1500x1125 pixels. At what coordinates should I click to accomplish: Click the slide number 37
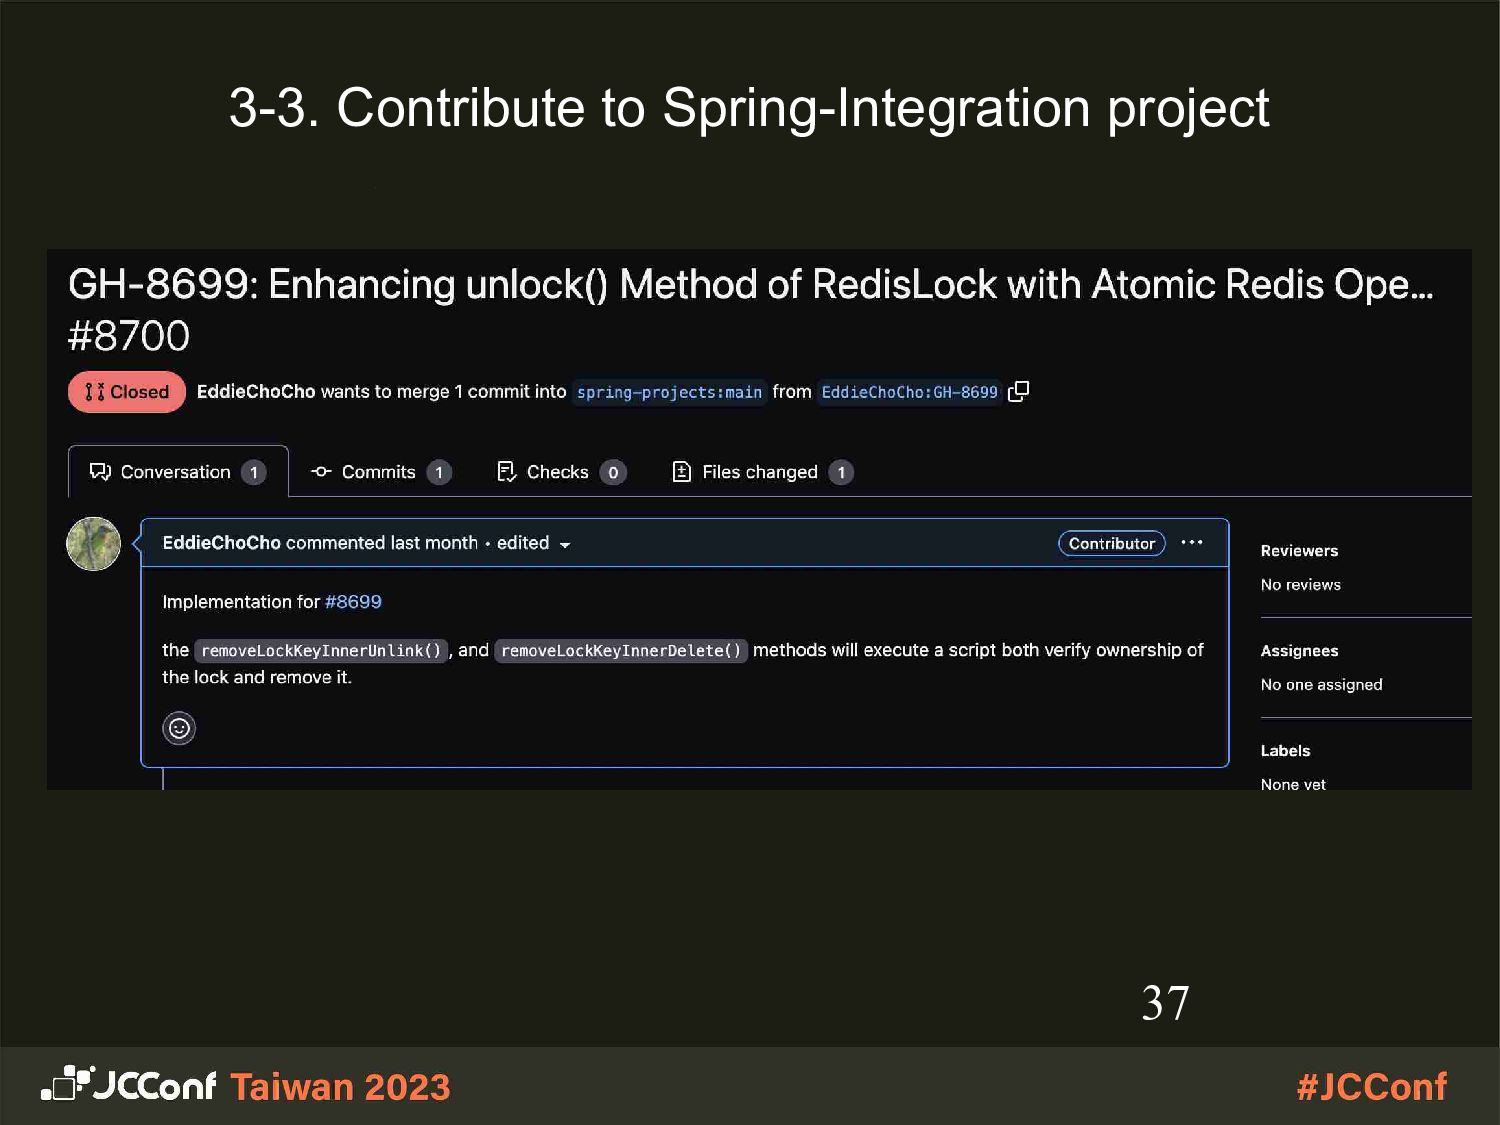1165,1003
